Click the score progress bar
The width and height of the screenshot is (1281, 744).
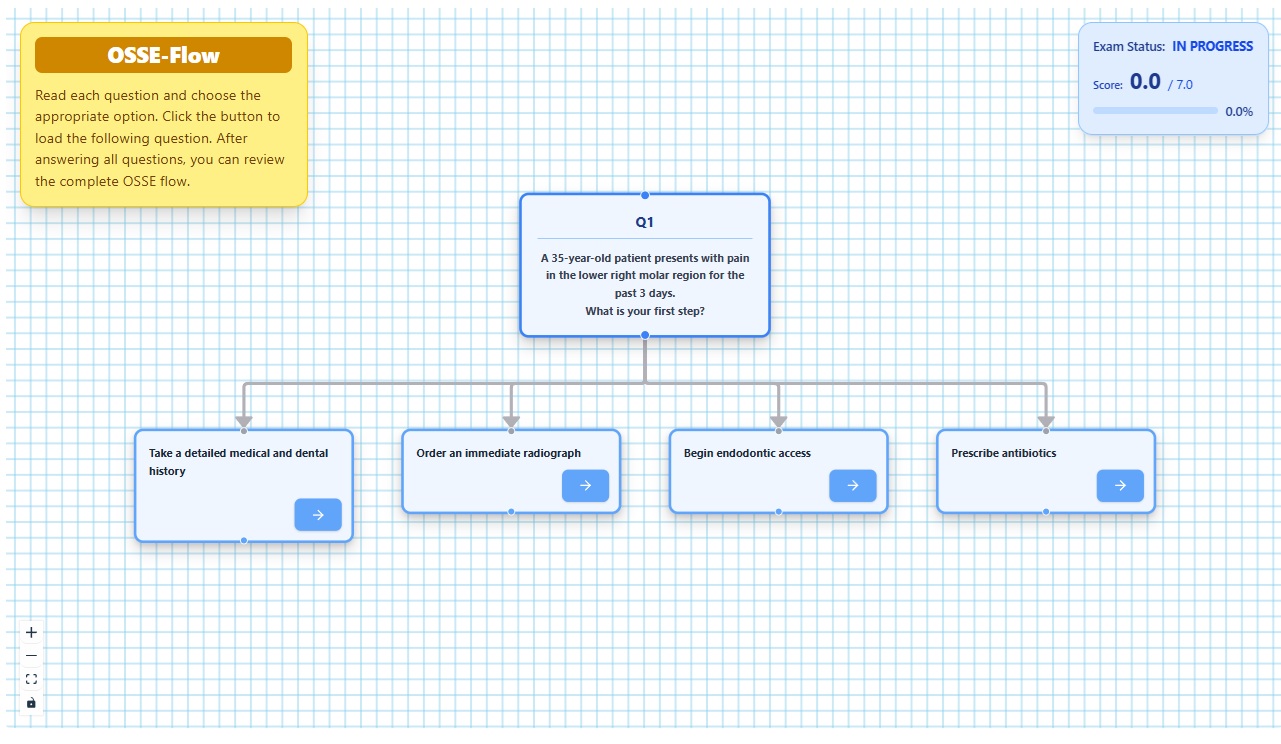click(1155, 111)
